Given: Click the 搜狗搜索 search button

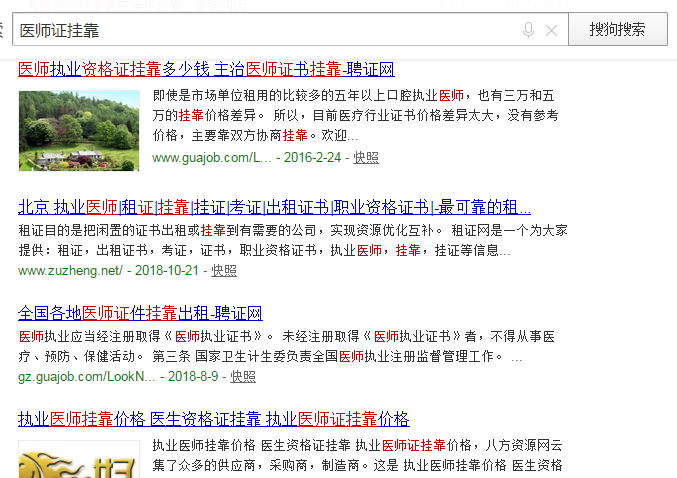Looking at the screenshot, I should click(618, 29).
